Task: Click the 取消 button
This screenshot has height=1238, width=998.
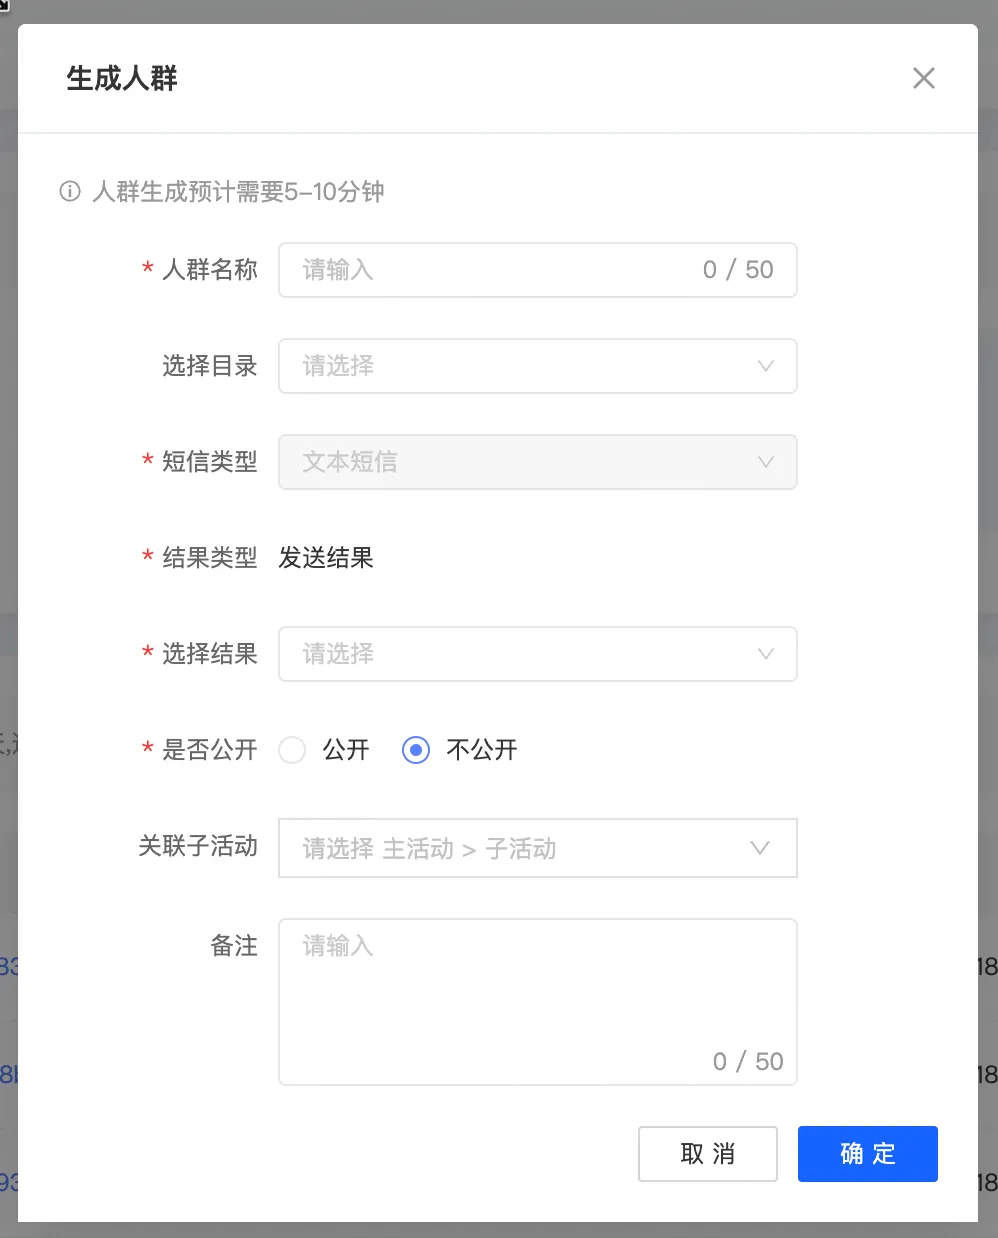Action: (x=708, y=1154)
